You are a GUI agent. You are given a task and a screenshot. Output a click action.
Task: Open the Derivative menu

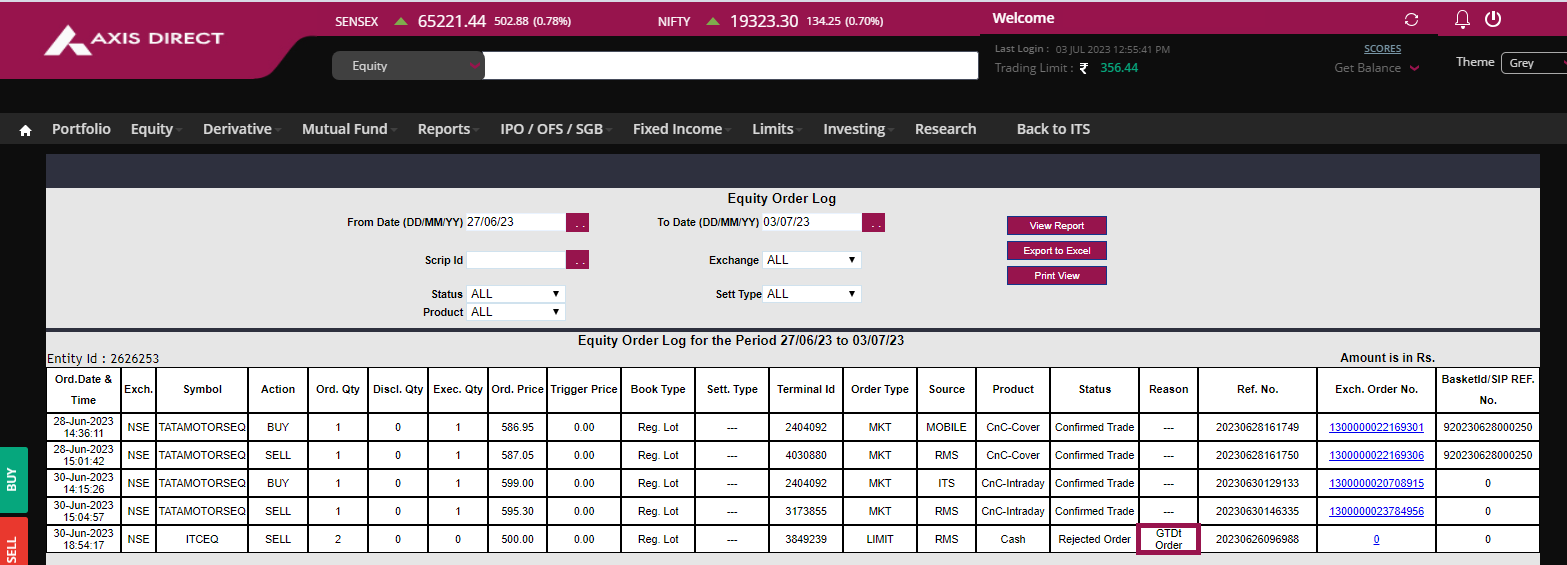click(x=237, y=129)
